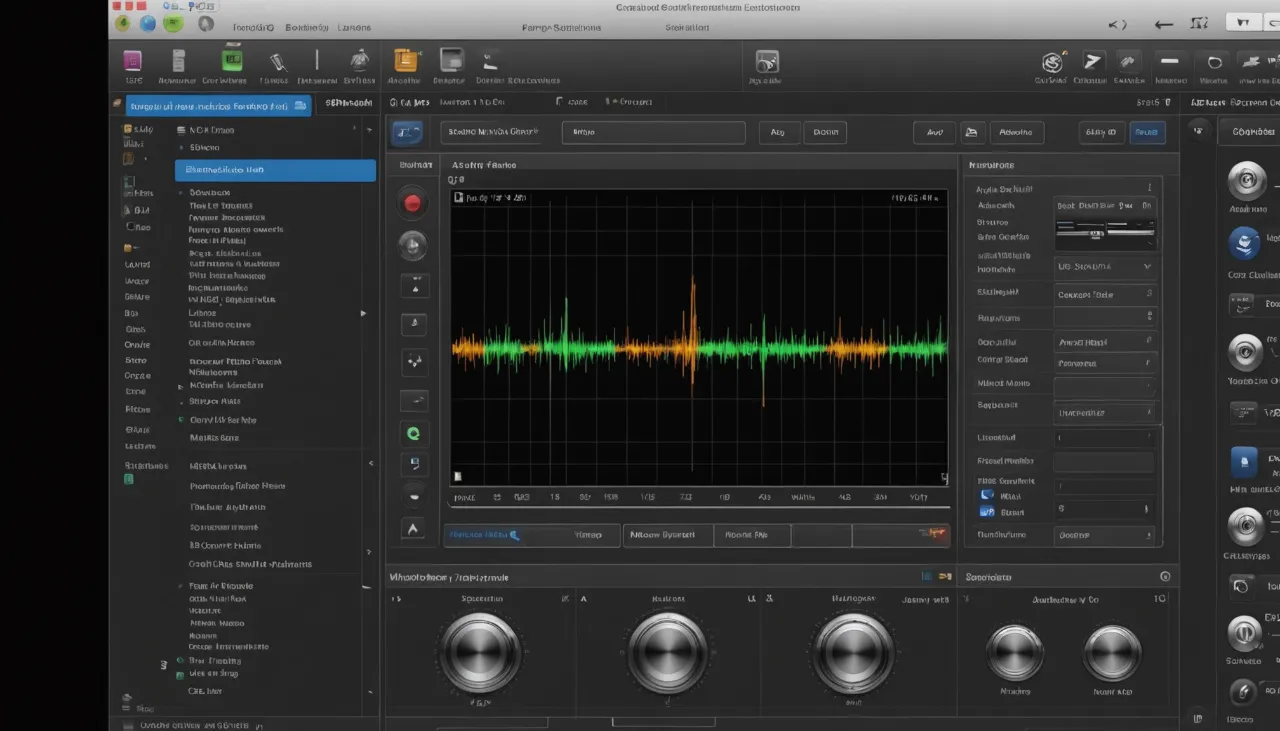Toggle the small checkbox at the waveform's top-left corner

coord(459,198)
